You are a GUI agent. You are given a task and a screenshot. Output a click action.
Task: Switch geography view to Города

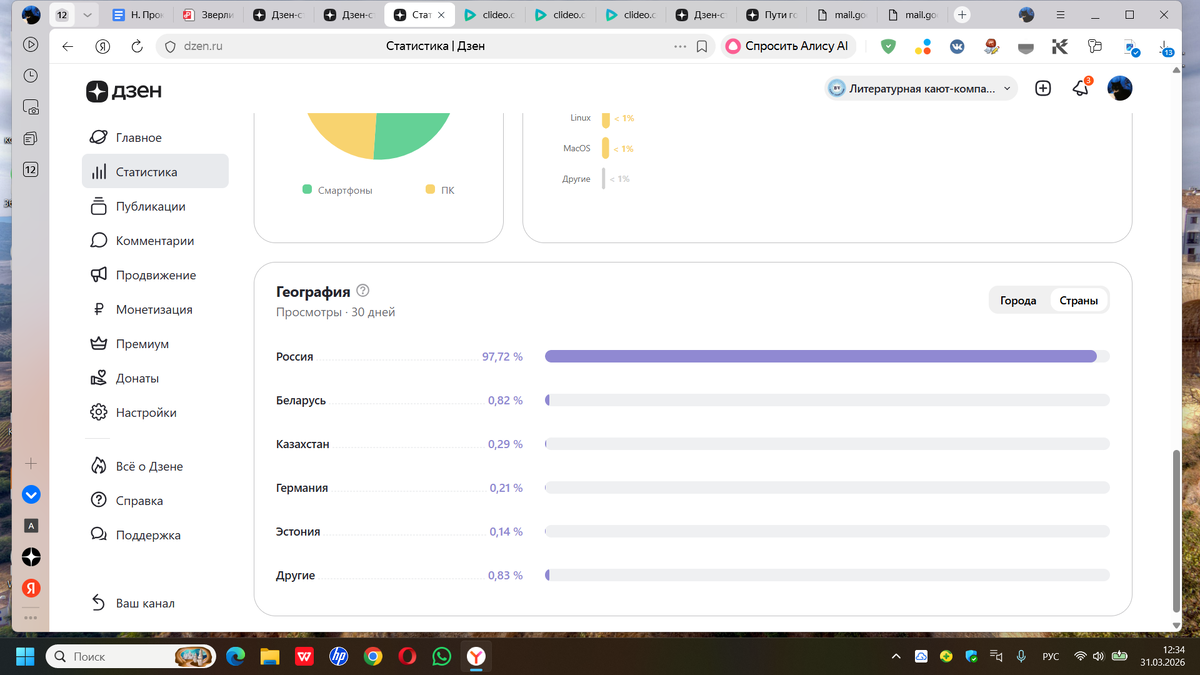pyautogui.click(x=1018, y=301)
